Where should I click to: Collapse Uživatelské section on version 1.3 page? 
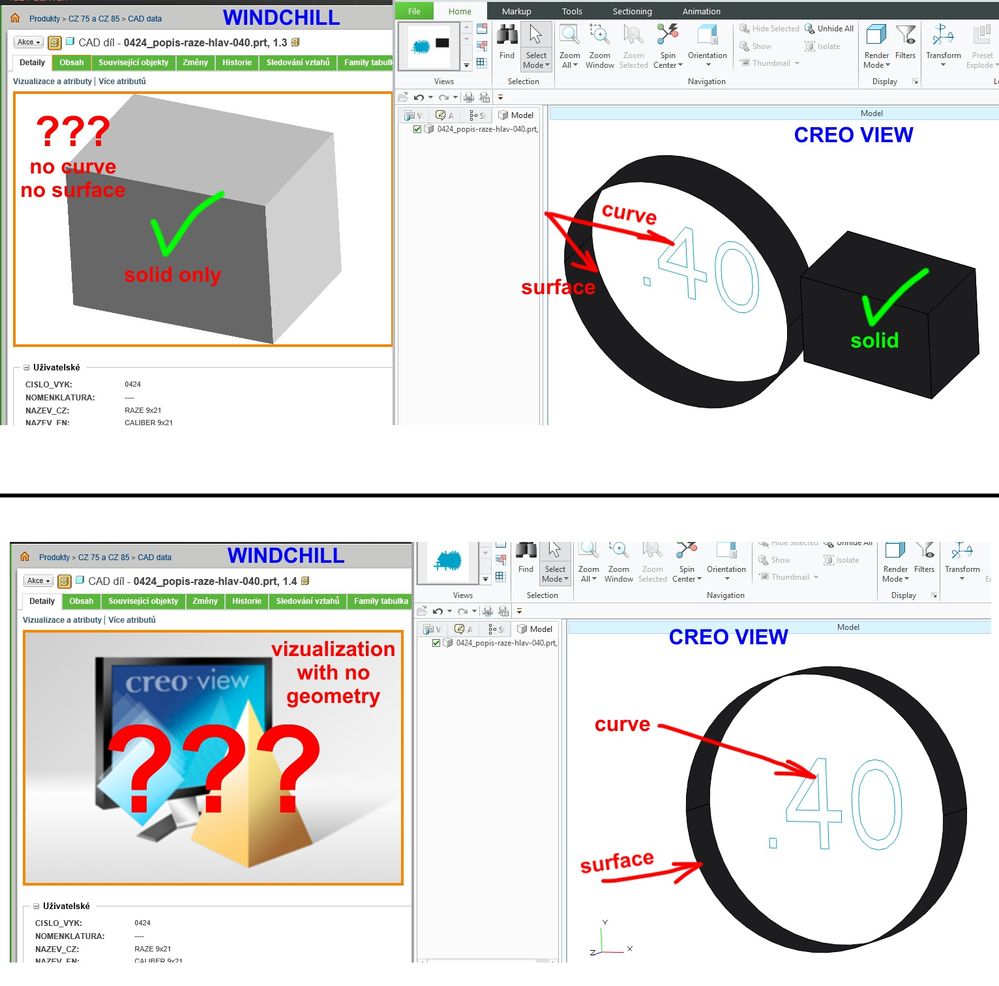[x=27, y=368]
